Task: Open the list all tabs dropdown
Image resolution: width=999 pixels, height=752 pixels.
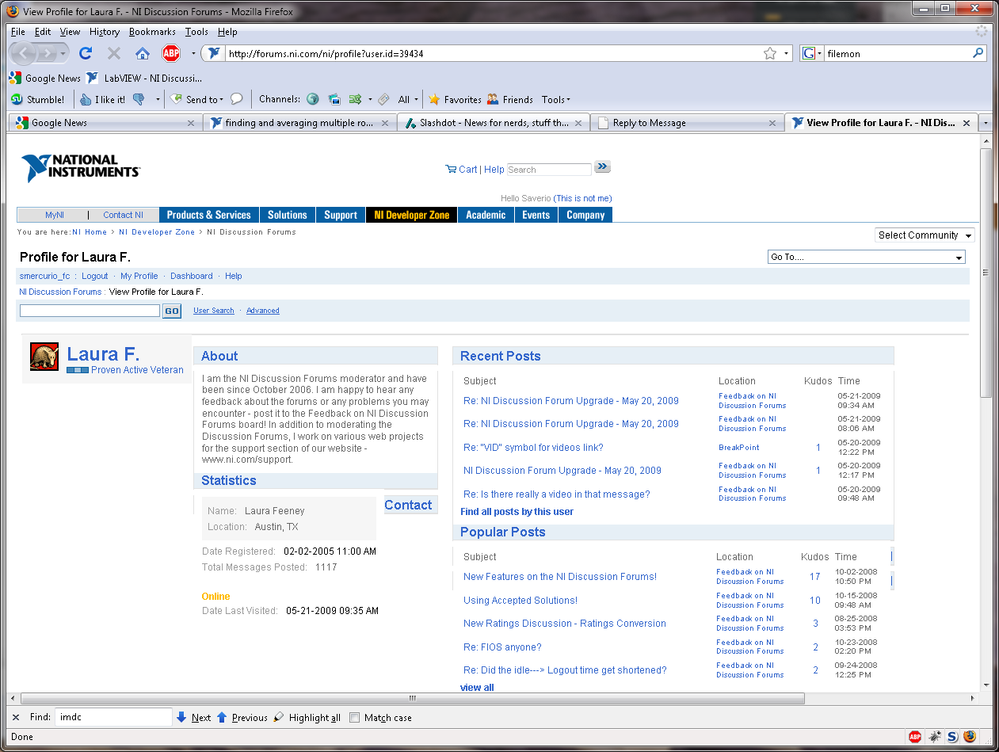Action: [985, 122]
